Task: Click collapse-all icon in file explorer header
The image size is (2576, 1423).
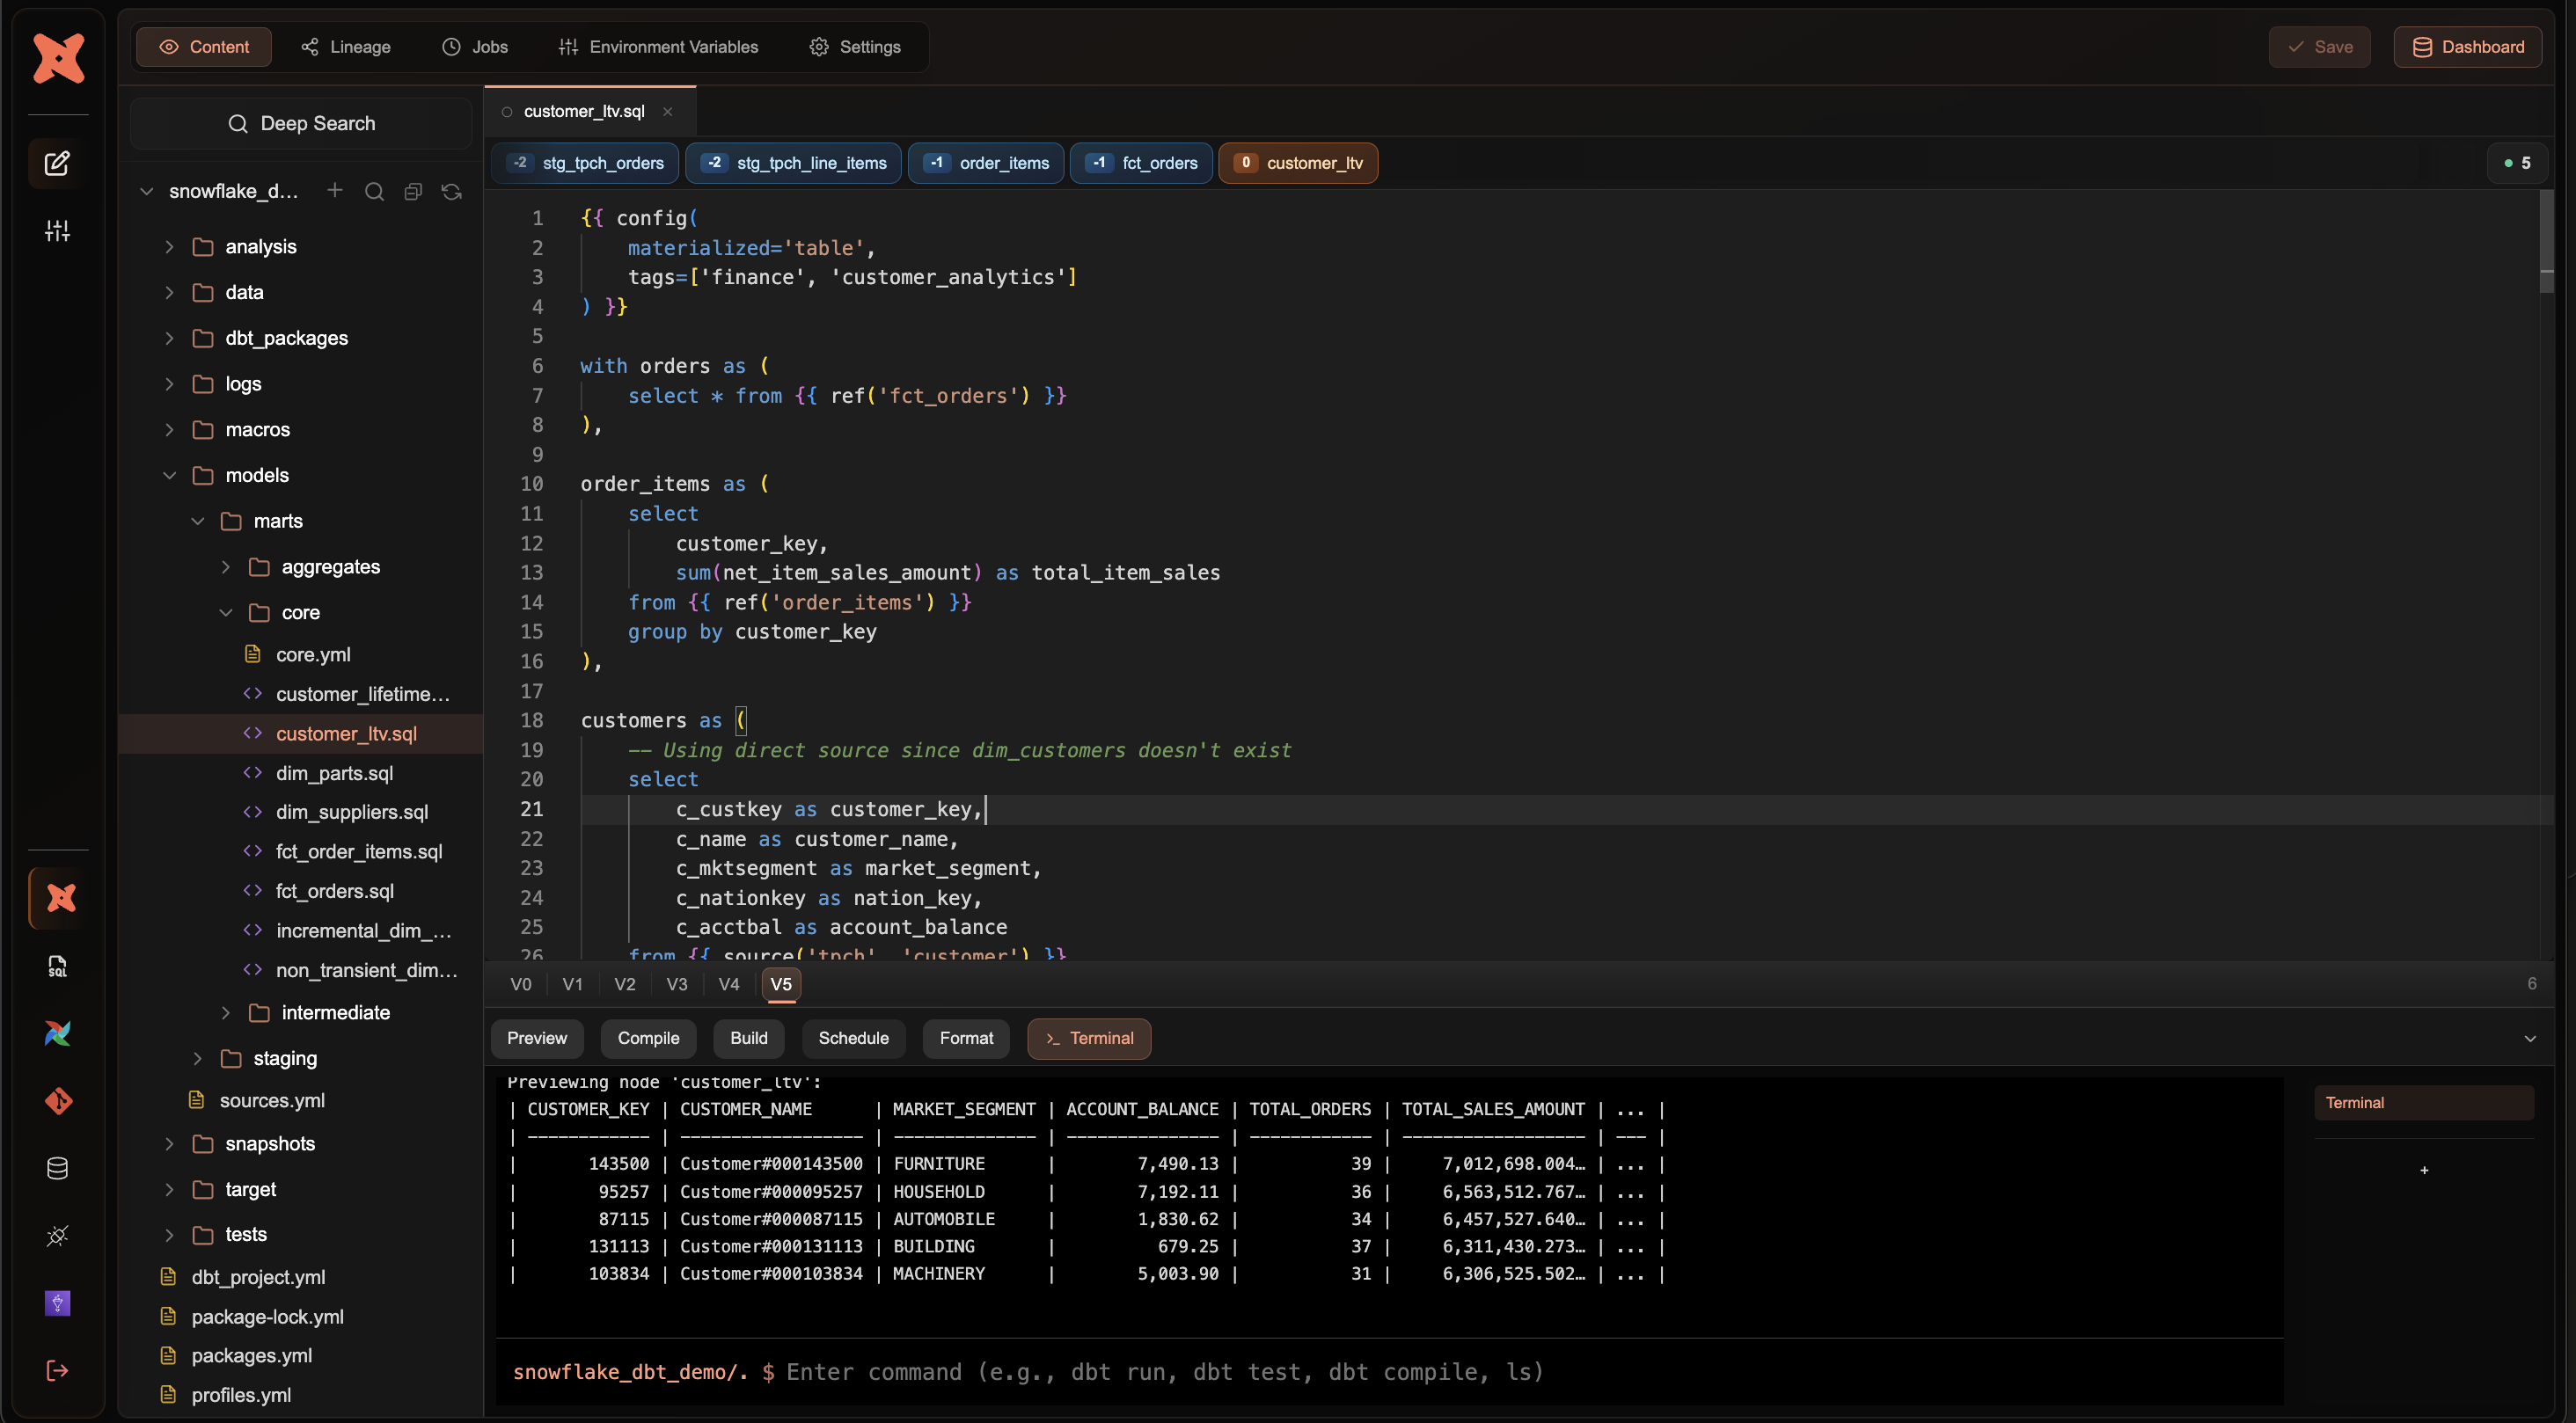Action: (x=413, y=191)
